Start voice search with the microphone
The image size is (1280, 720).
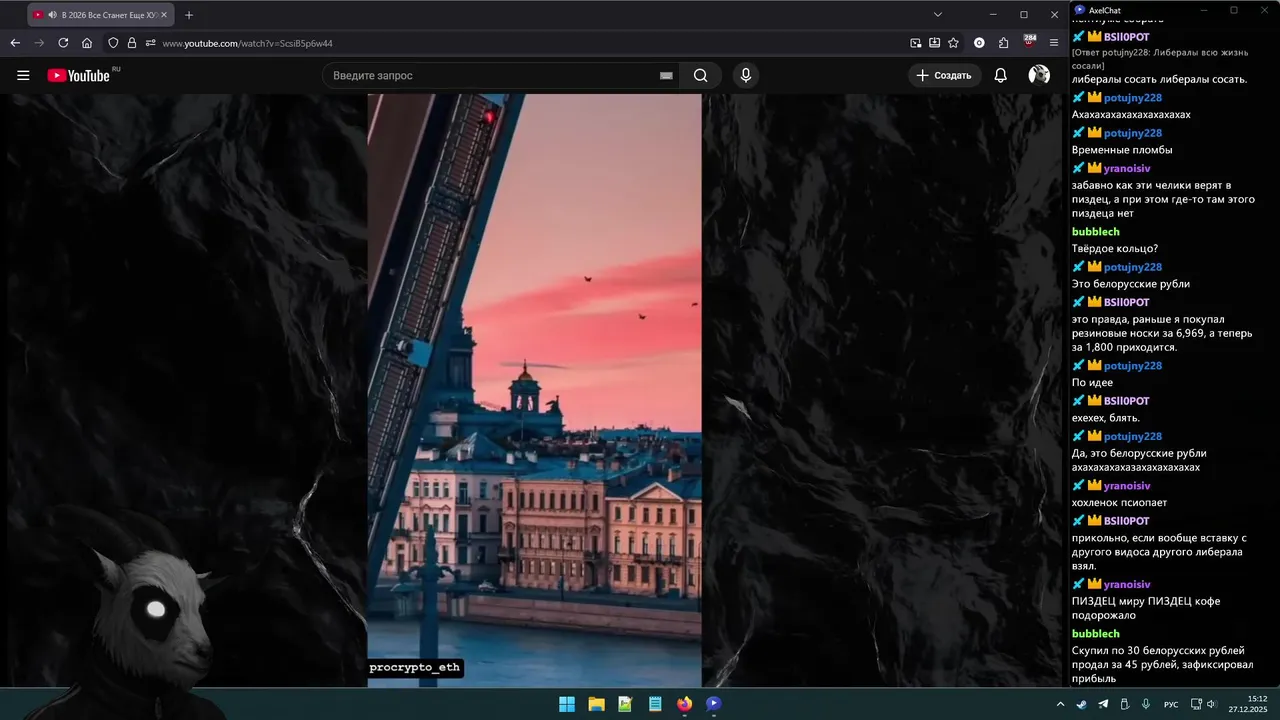(x=745, y=75)
